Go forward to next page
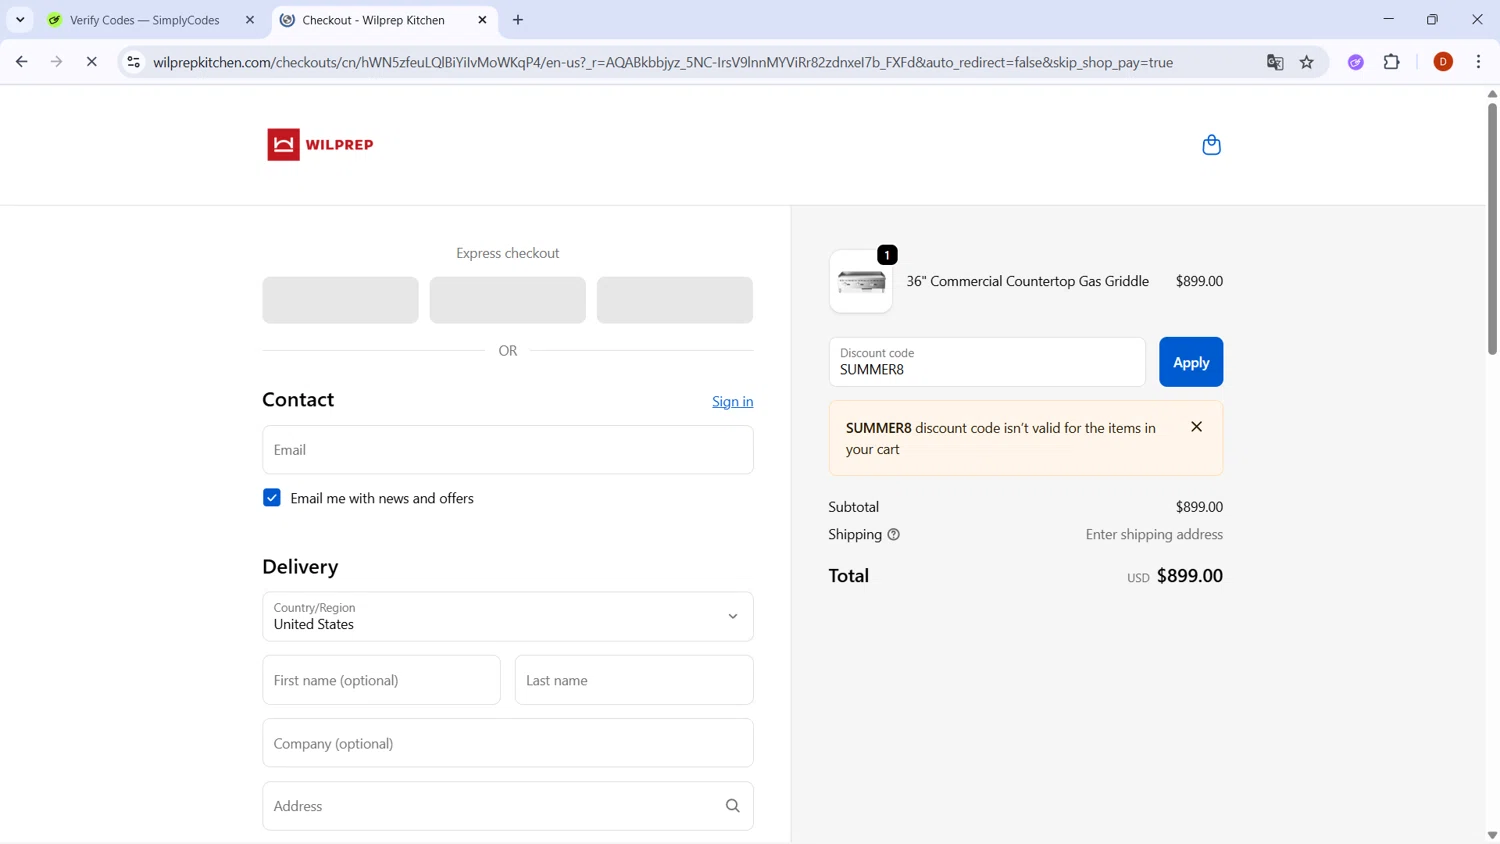The width and height of the screenshot is (1500, 844). point(56,62)
